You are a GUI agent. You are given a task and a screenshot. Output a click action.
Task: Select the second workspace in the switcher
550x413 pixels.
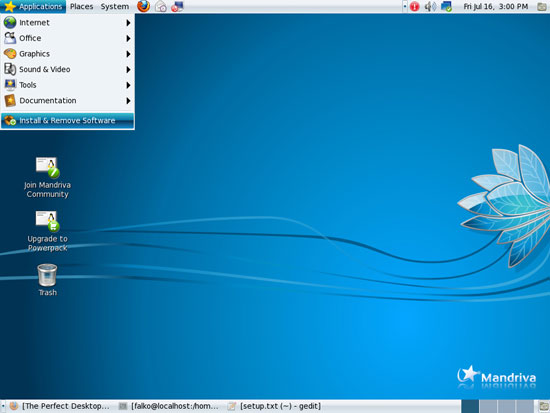tap(488, 406)
